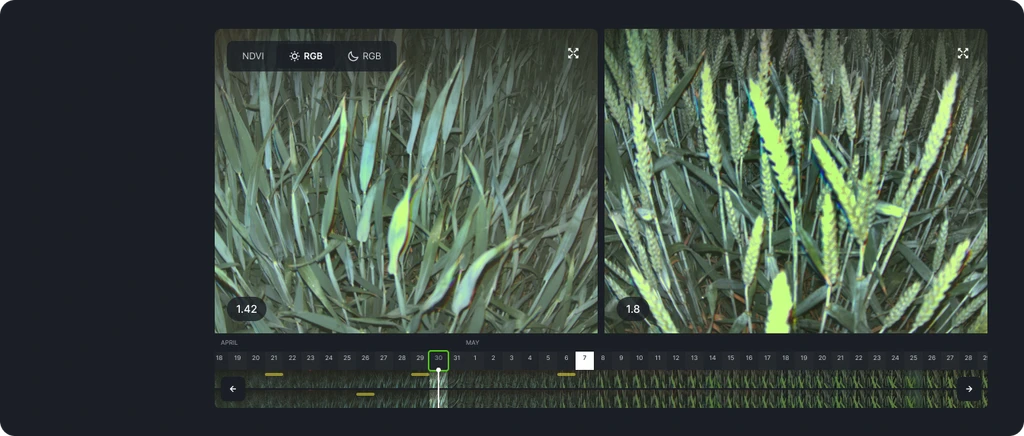This screenshot has width=1024, height=436.
Task: Expand the right wheat image to fullscreen
Action: coord(963,53)
